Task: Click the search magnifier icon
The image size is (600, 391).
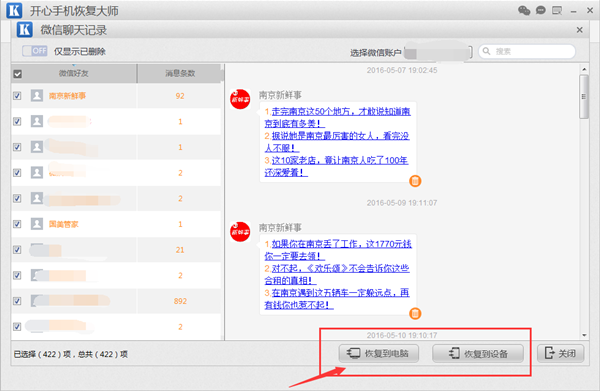Action: tap(486, 51)
